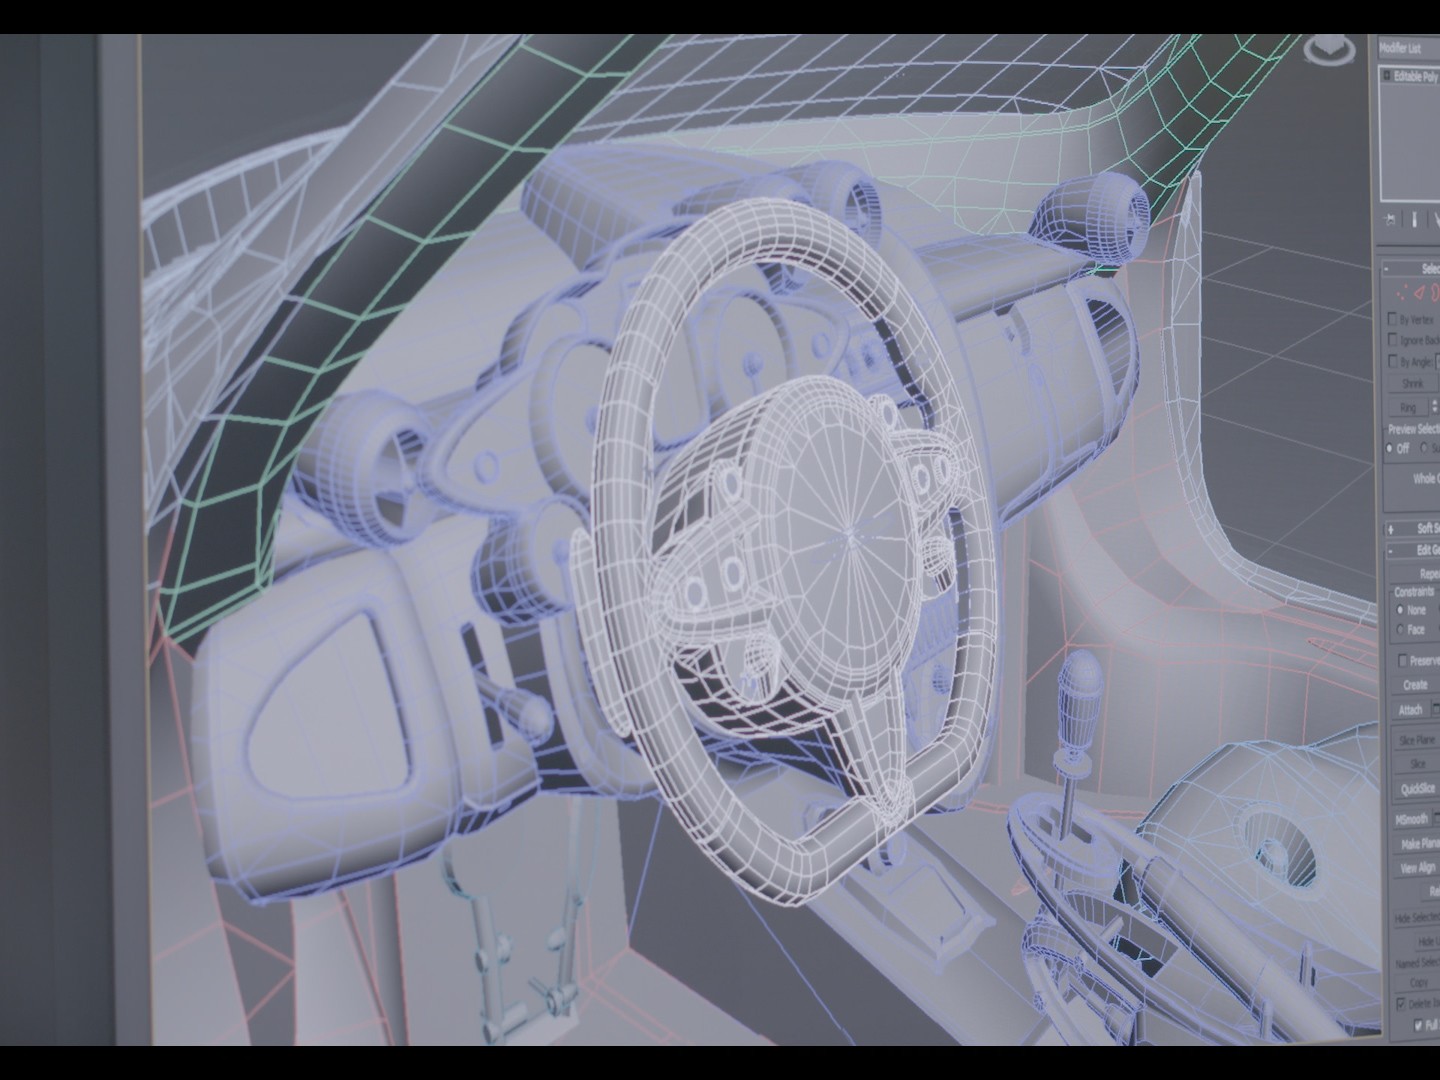The width and height of the screenshot is (1440, 1080).
Task: Activate the Slice Plane button
Action: [1417, 740]
